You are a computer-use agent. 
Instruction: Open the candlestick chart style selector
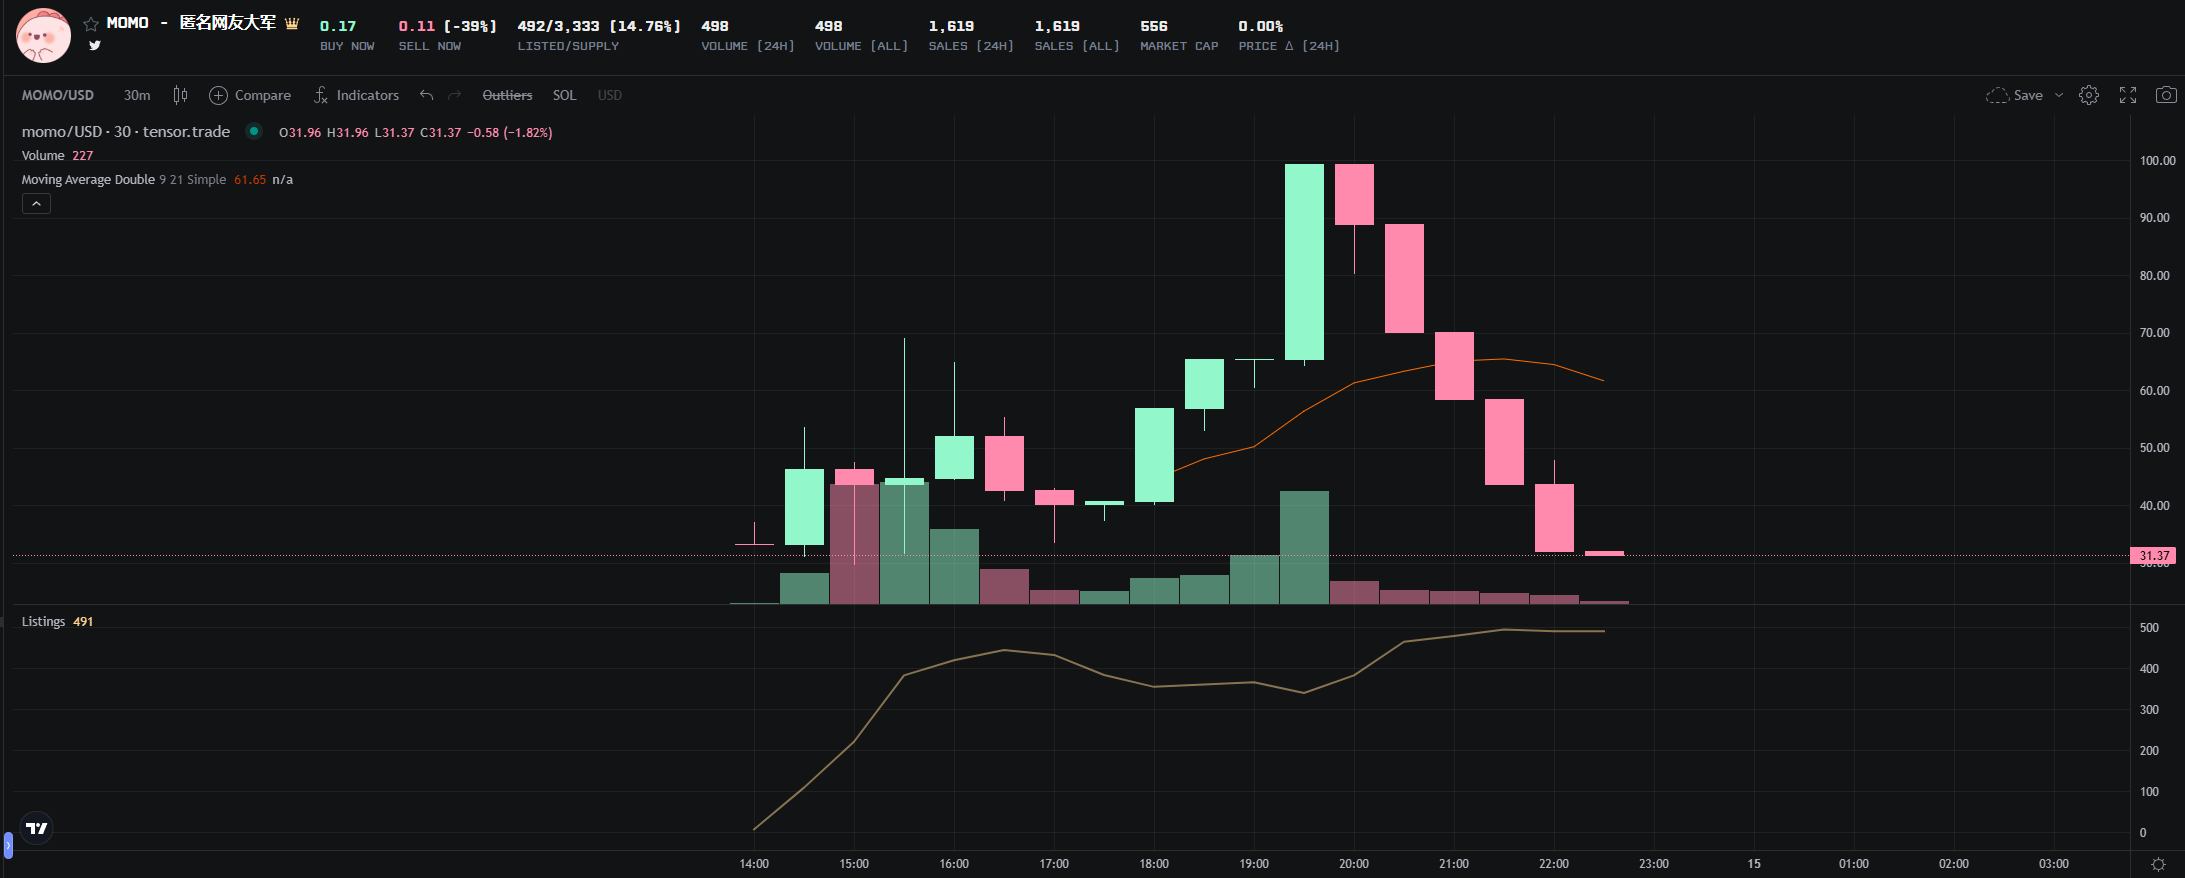click(x=180, y=95)
